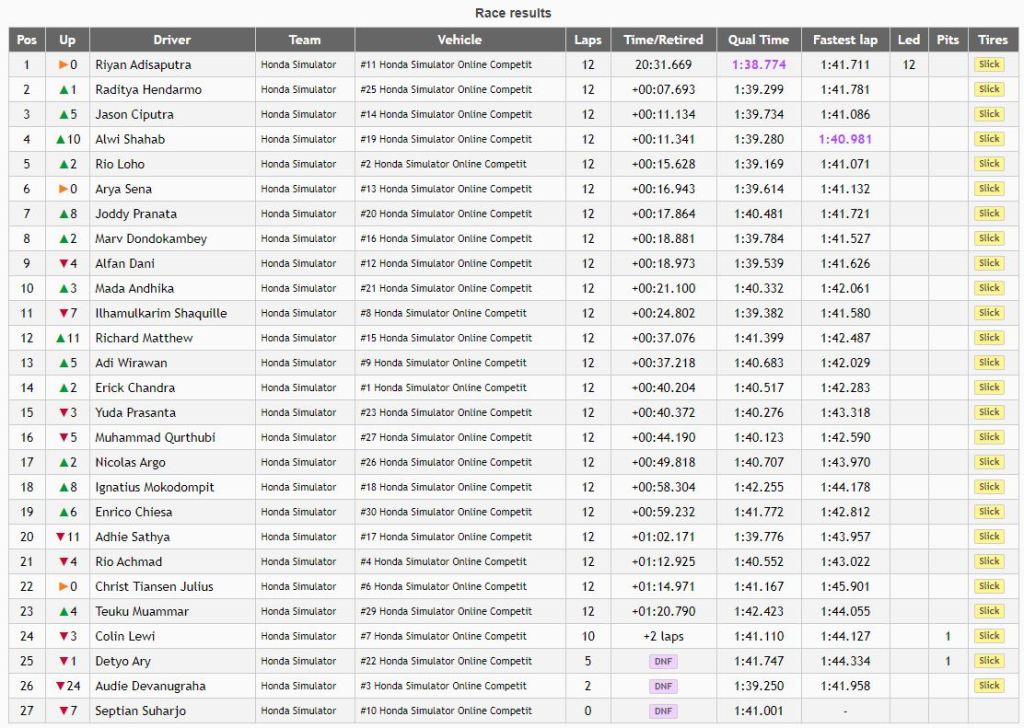The width and height of the screenshot is (1024, 728).
Task: Click the DNF badge in Septian Suharjo's row
Action: 663,711
